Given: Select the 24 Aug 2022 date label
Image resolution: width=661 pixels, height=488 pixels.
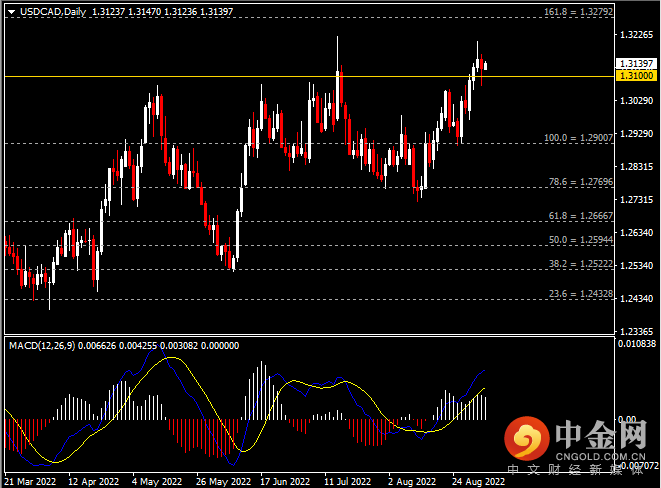Looking at the screenshot, I should [478, 481].
